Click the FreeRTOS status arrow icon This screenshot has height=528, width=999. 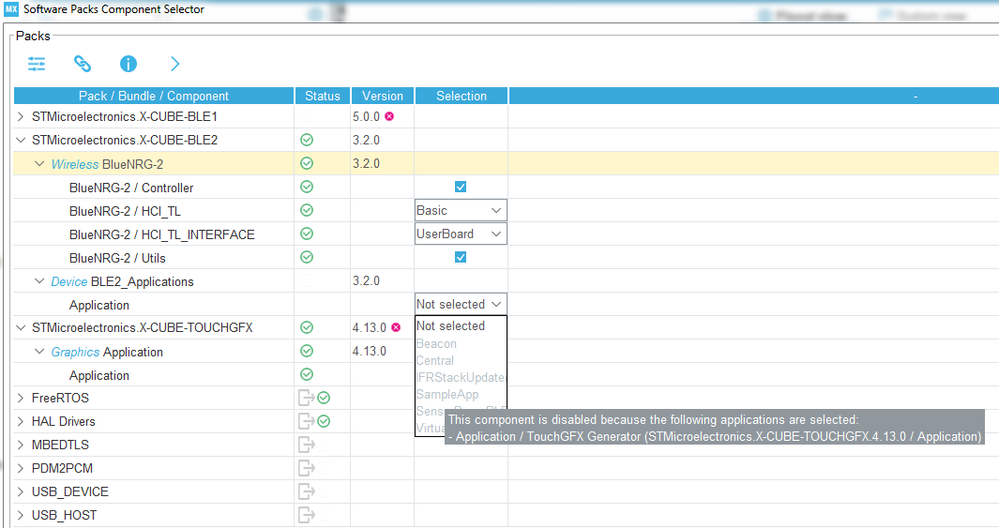[306, 398]
